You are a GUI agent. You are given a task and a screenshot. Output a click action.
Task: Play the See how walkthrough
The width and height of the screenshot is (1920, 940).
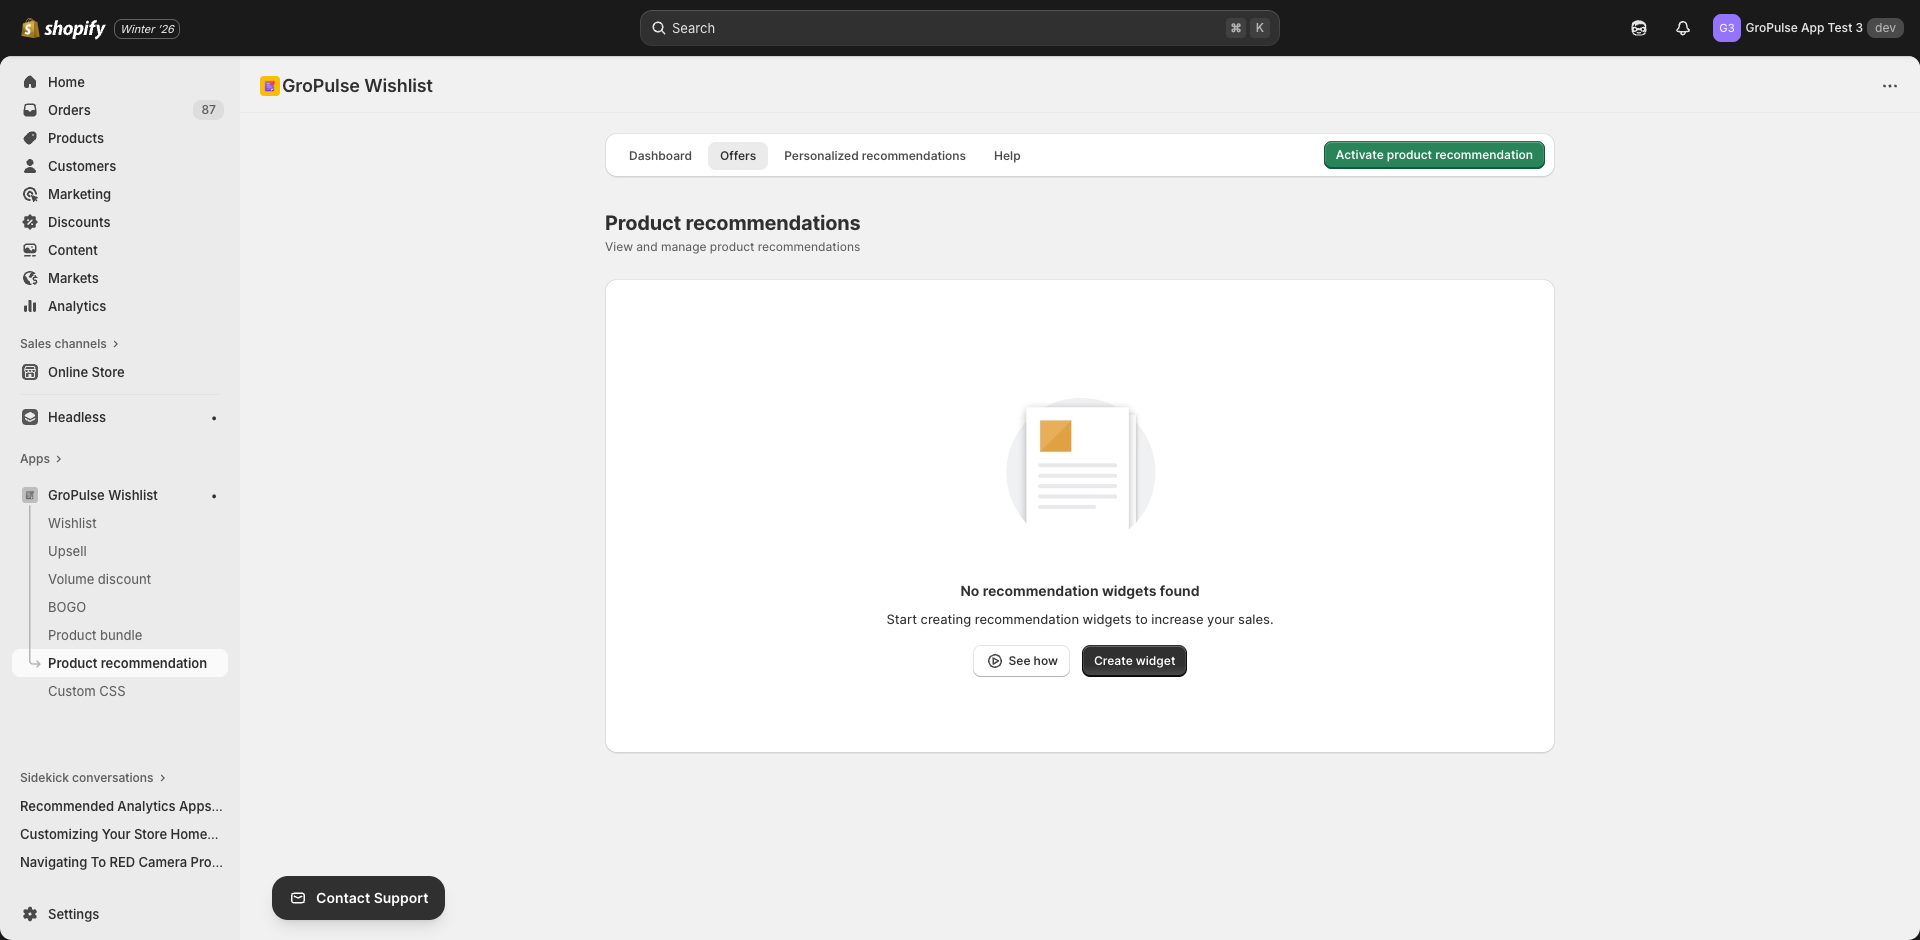tap(1021, 661)
